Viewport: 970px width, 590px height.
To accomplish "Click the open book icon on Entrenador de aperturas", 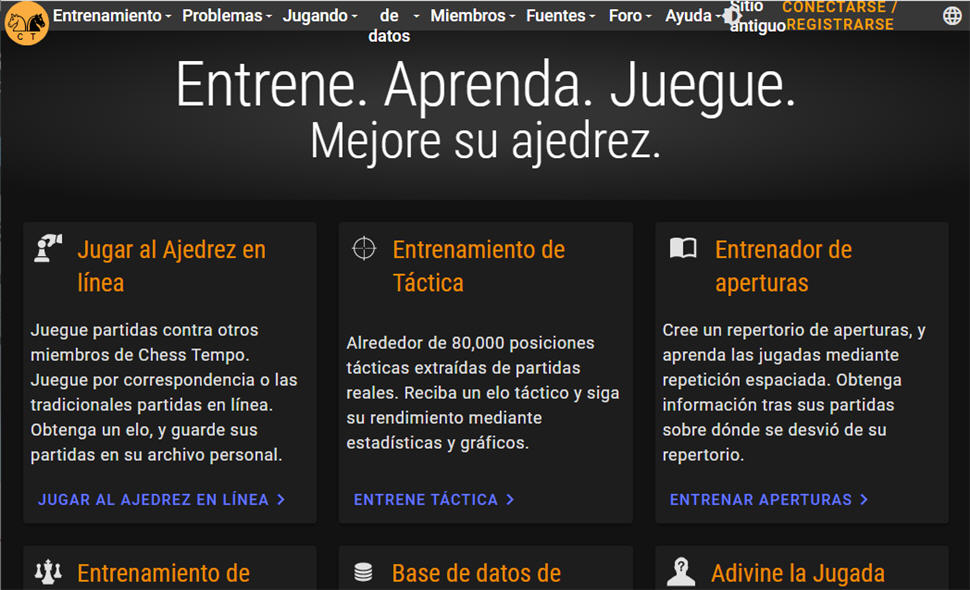I will coord(682,249).
